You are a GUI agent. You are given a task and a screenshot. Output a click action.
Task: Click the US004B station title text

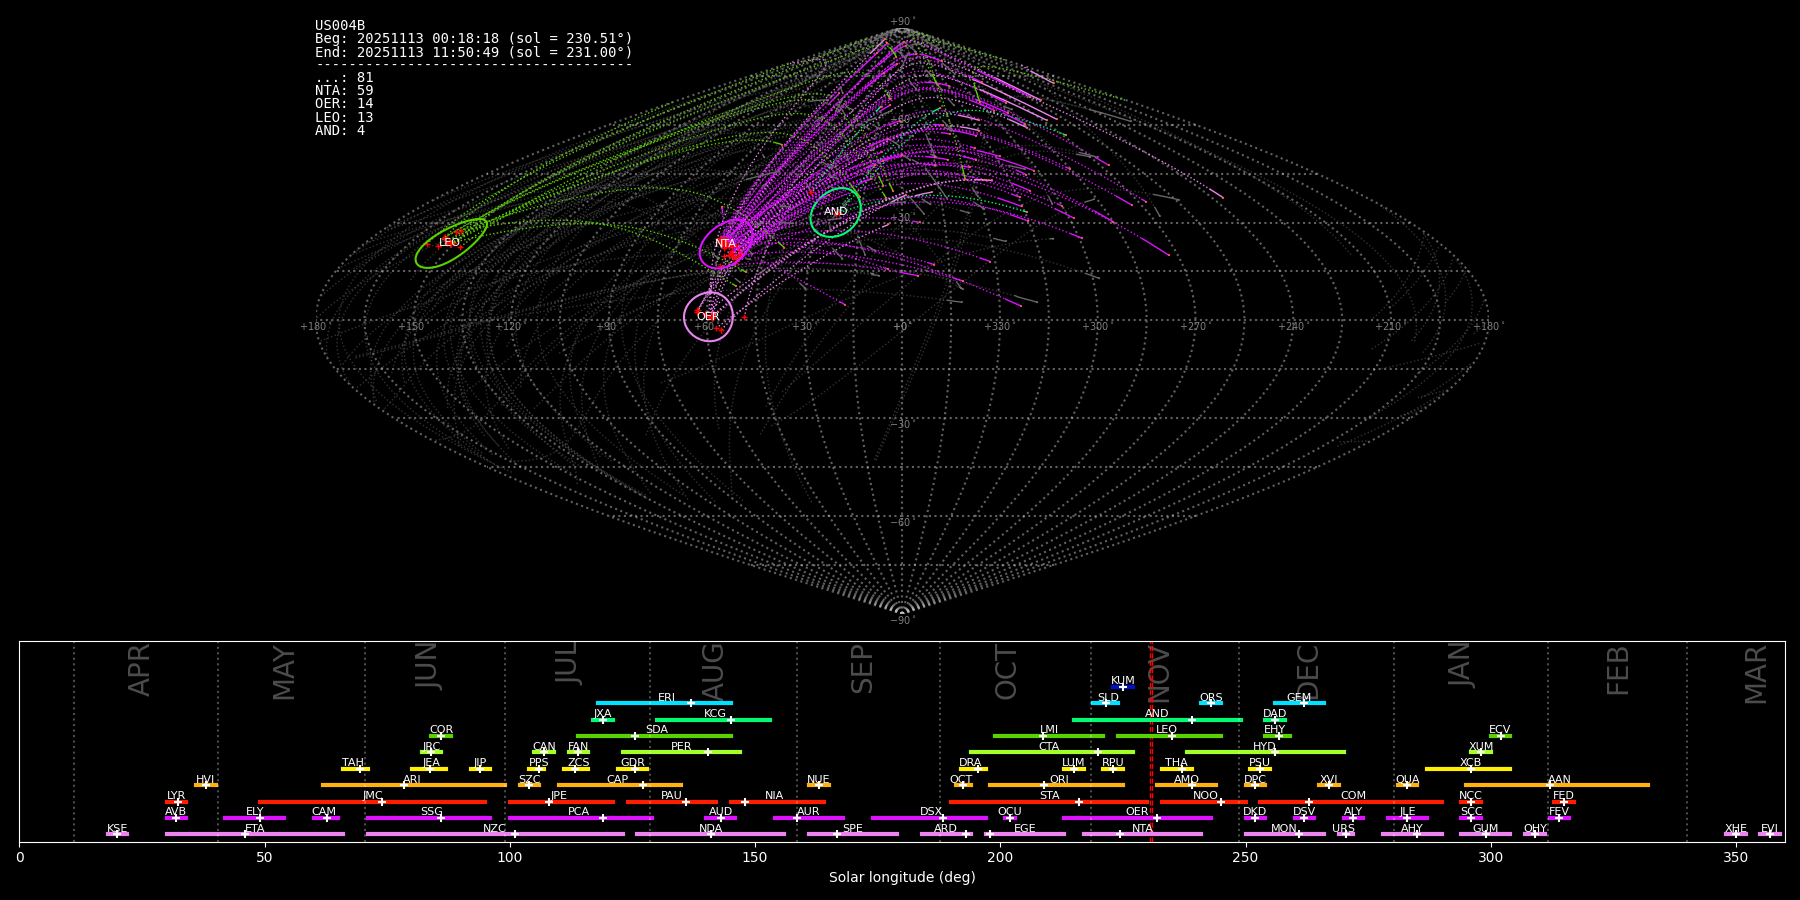[340, 26]
